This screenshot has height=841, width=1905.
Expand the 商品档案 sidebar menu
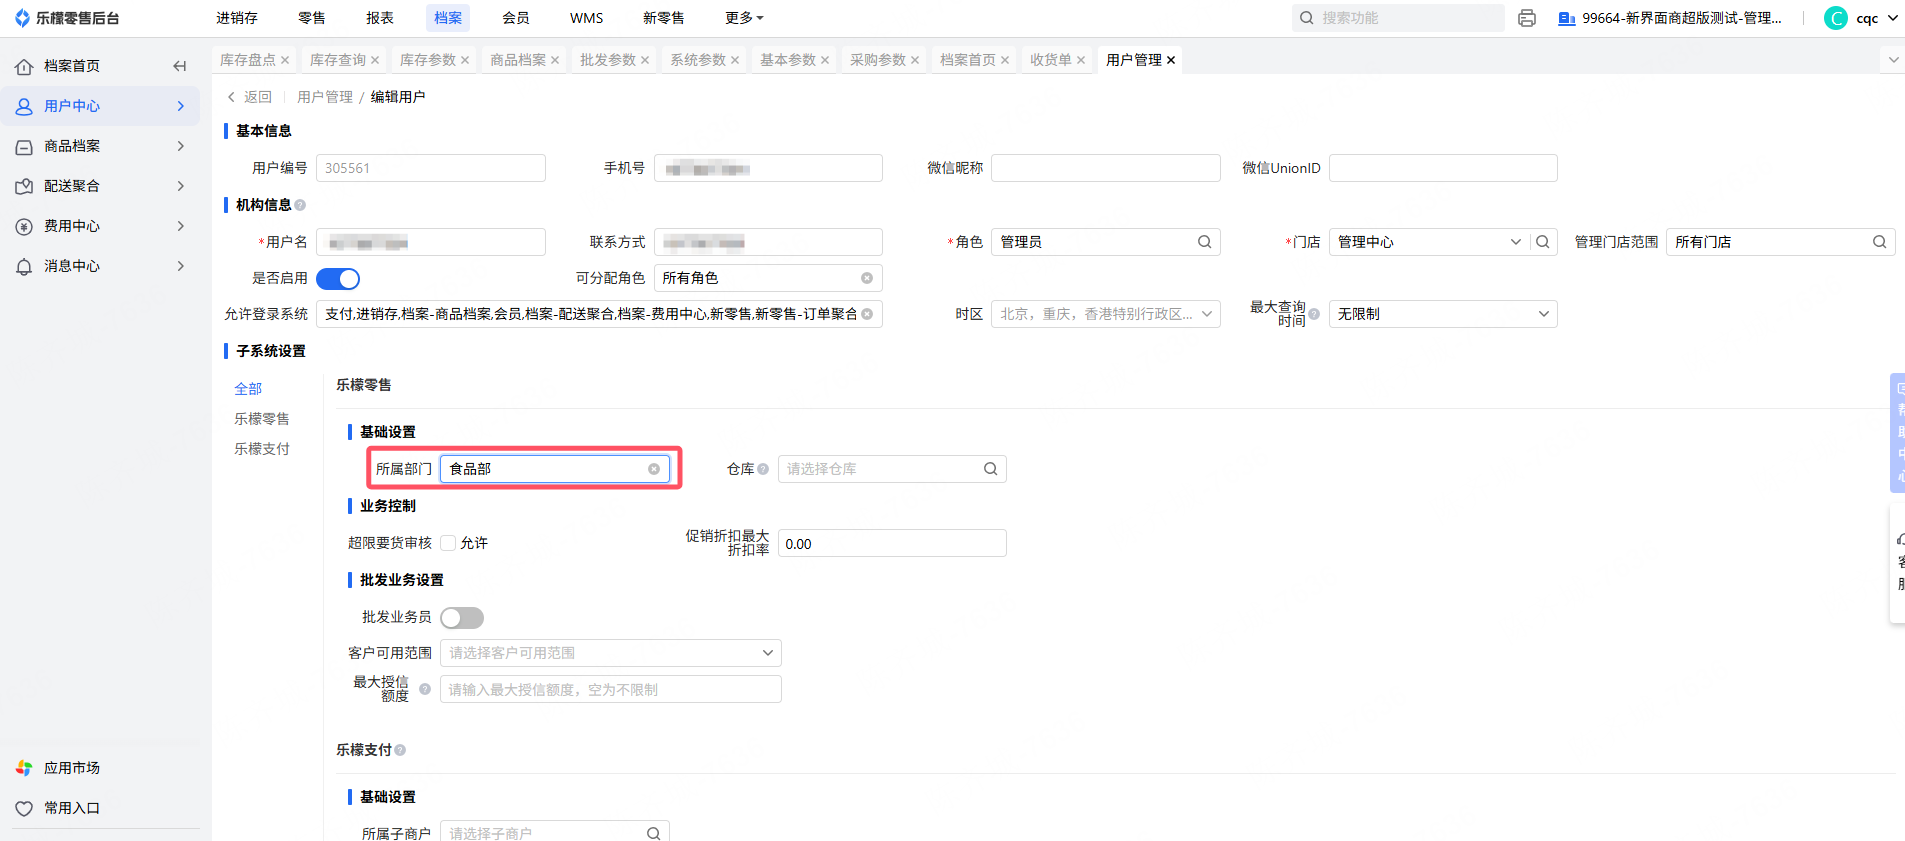coord(100,146)
